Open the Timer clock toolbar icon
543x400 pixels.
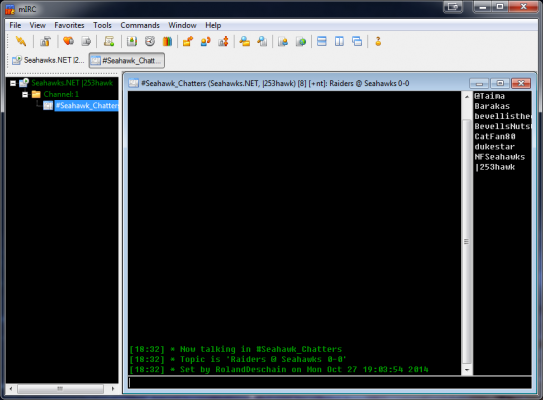tap(150, 42)
